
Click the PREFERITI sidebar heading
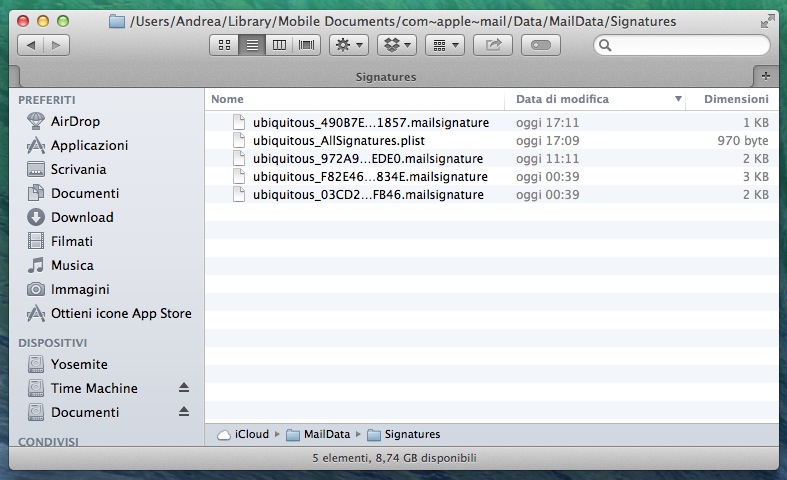(x=47, y=100)
